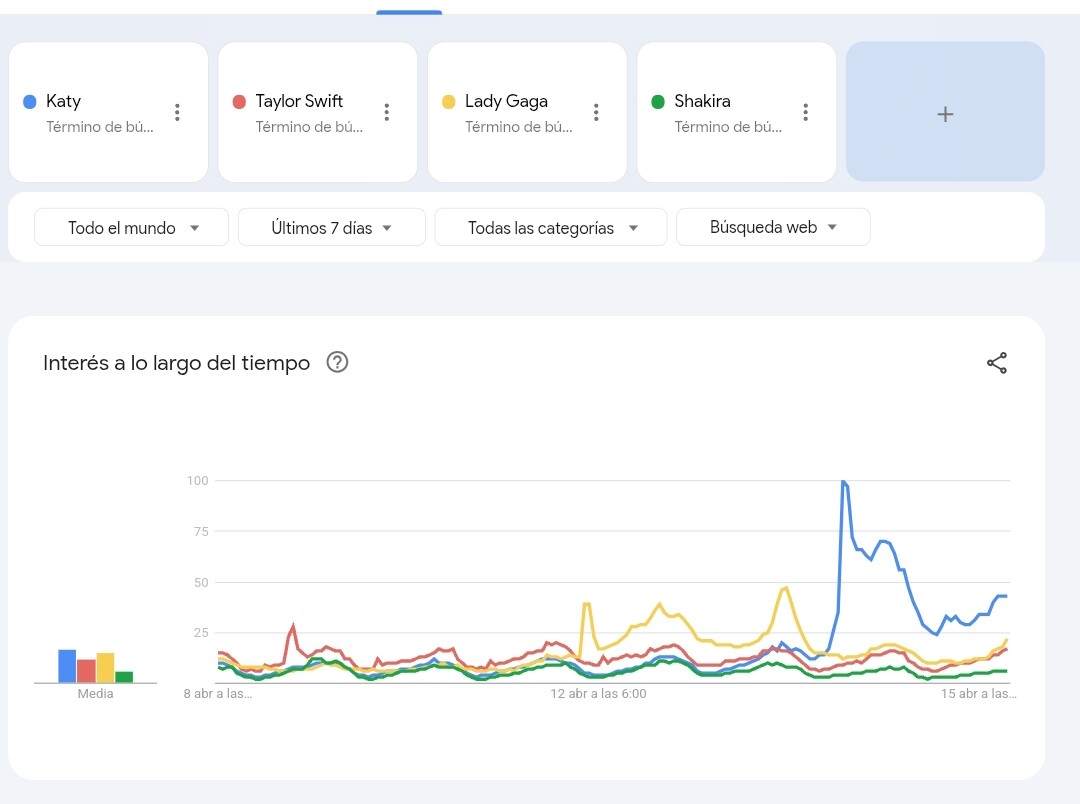
Task: Click the yellow Lady Gaga color dot
Action: click(x=448, y=102)
